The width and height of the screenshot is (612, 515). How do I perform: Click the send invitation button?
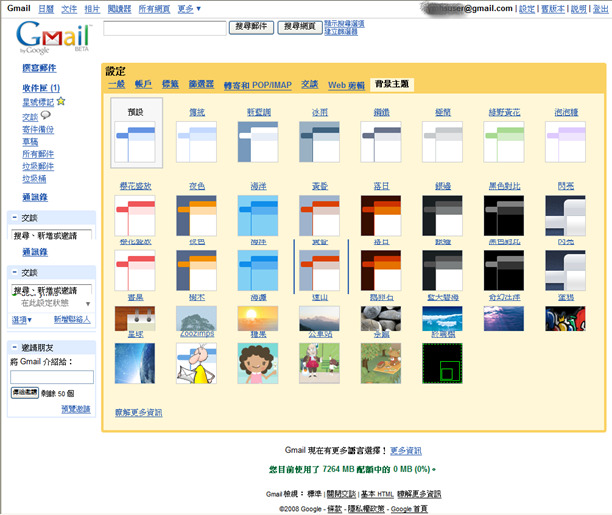(x=25, y=392)
